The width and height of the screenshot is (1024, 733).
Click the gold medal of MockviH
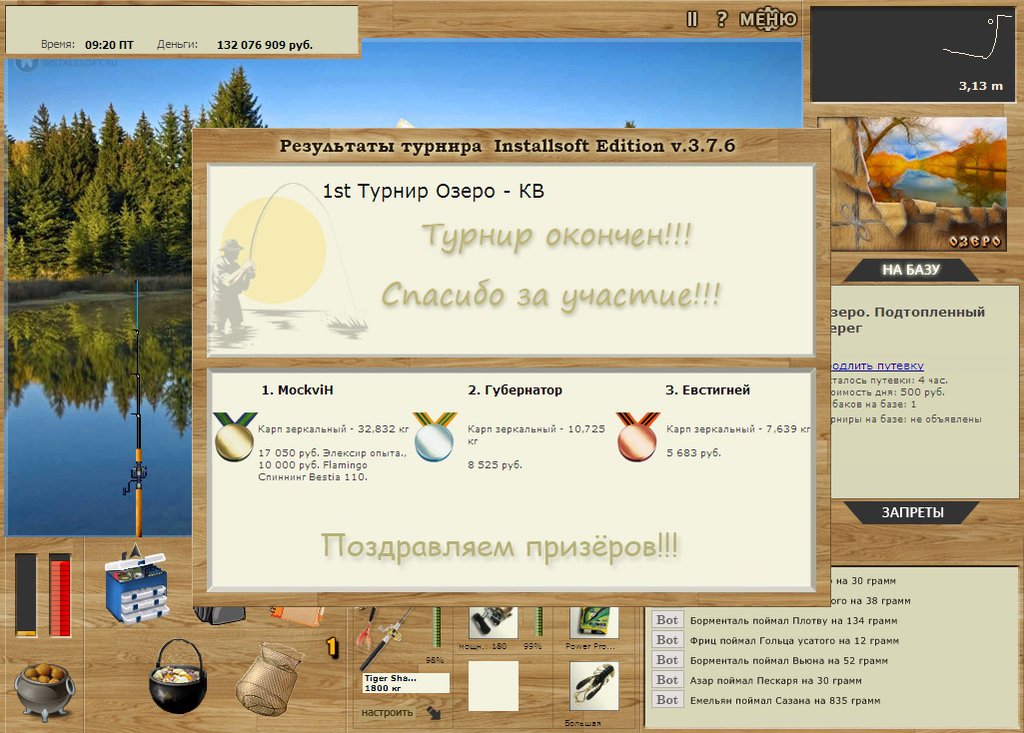click(x=235, y=436)
